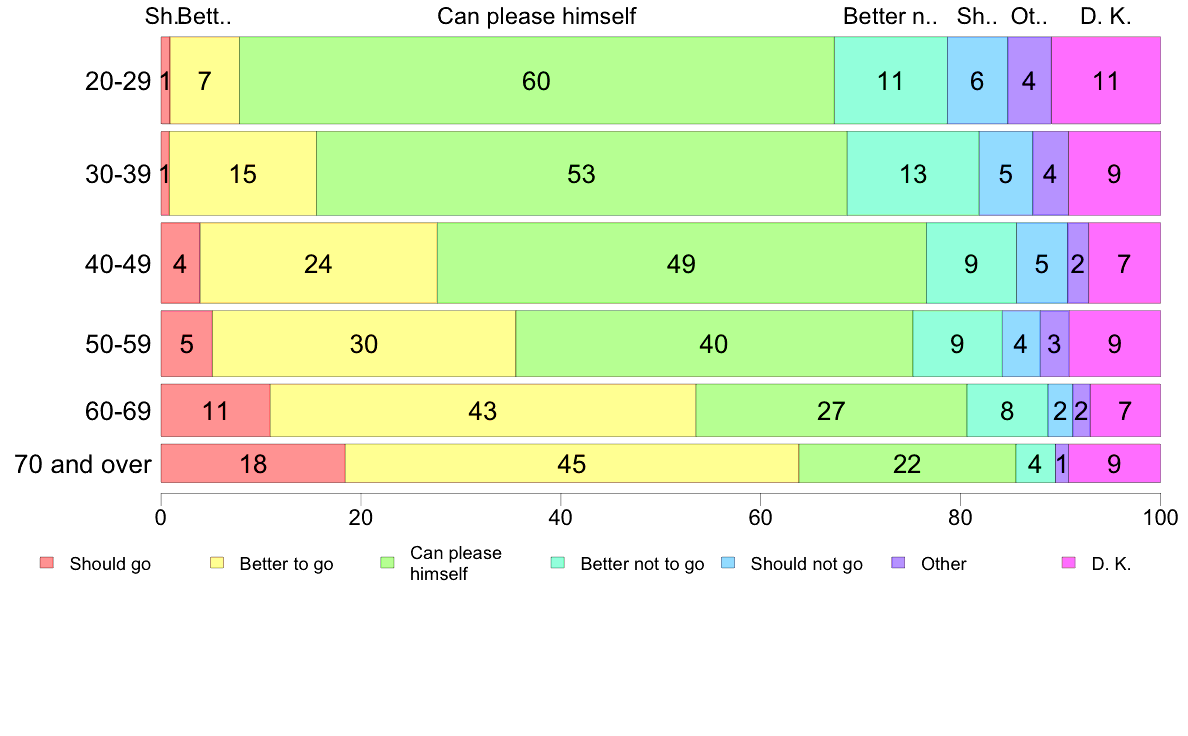Screen dimensions: 1188x736
Task: Click the Better not to go legend text
Action: (642, 564)
